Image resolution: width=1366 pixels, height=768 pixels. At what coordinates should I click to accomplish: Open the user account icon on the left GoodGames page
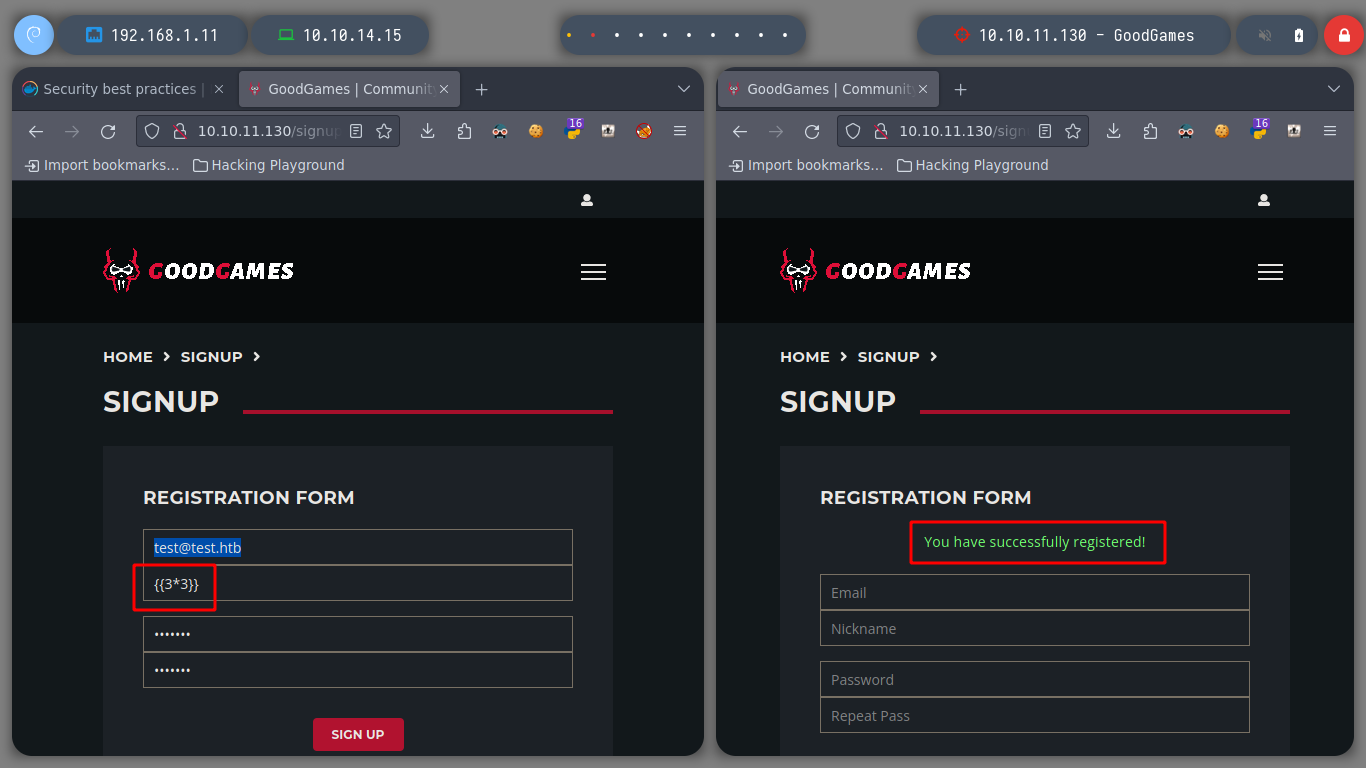pos(587,200)
